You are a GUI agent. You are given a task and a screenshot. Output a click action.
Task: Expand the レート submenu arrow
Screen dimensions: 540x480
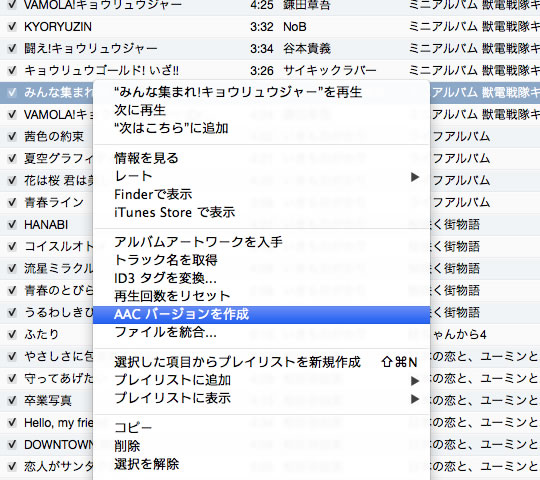(415, 177)
